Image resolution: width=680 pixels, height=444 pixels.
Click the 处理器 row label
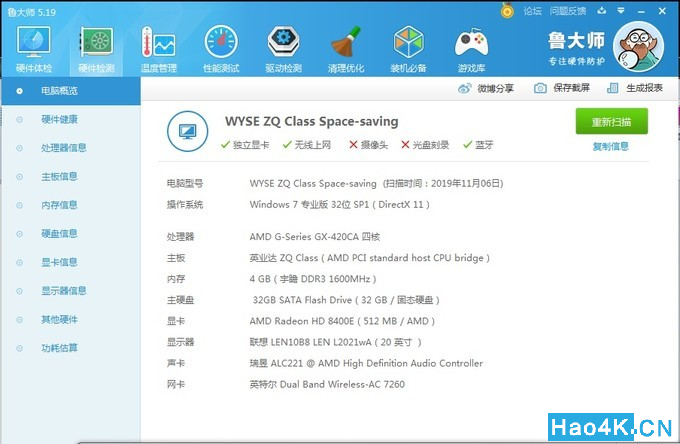[180, 237]
